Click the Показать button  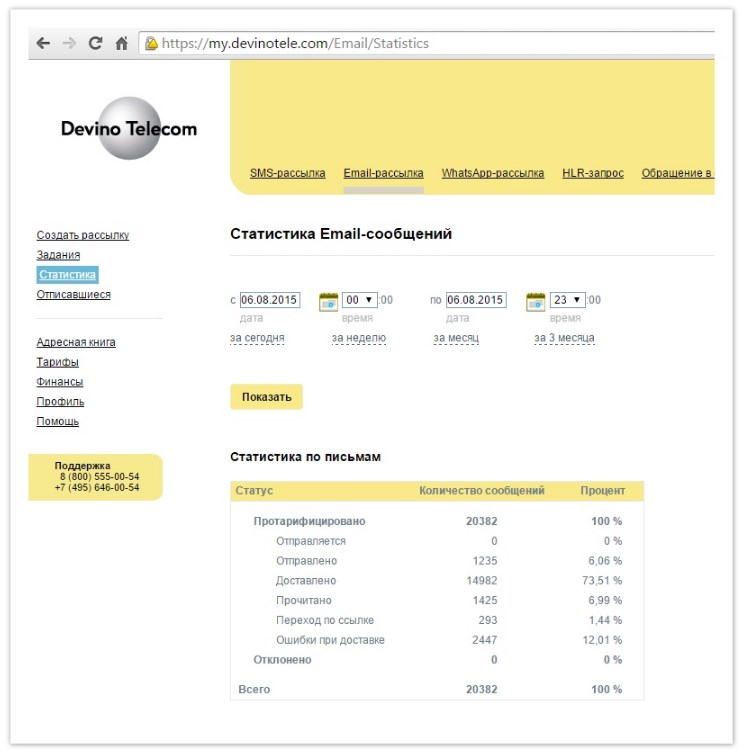(266, 397)
